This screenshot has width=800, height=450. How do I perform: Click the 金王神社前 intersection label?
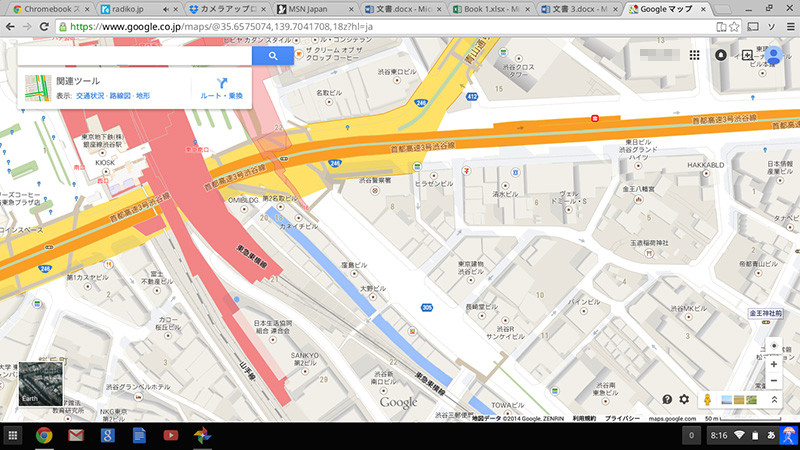tap(765, 313)
